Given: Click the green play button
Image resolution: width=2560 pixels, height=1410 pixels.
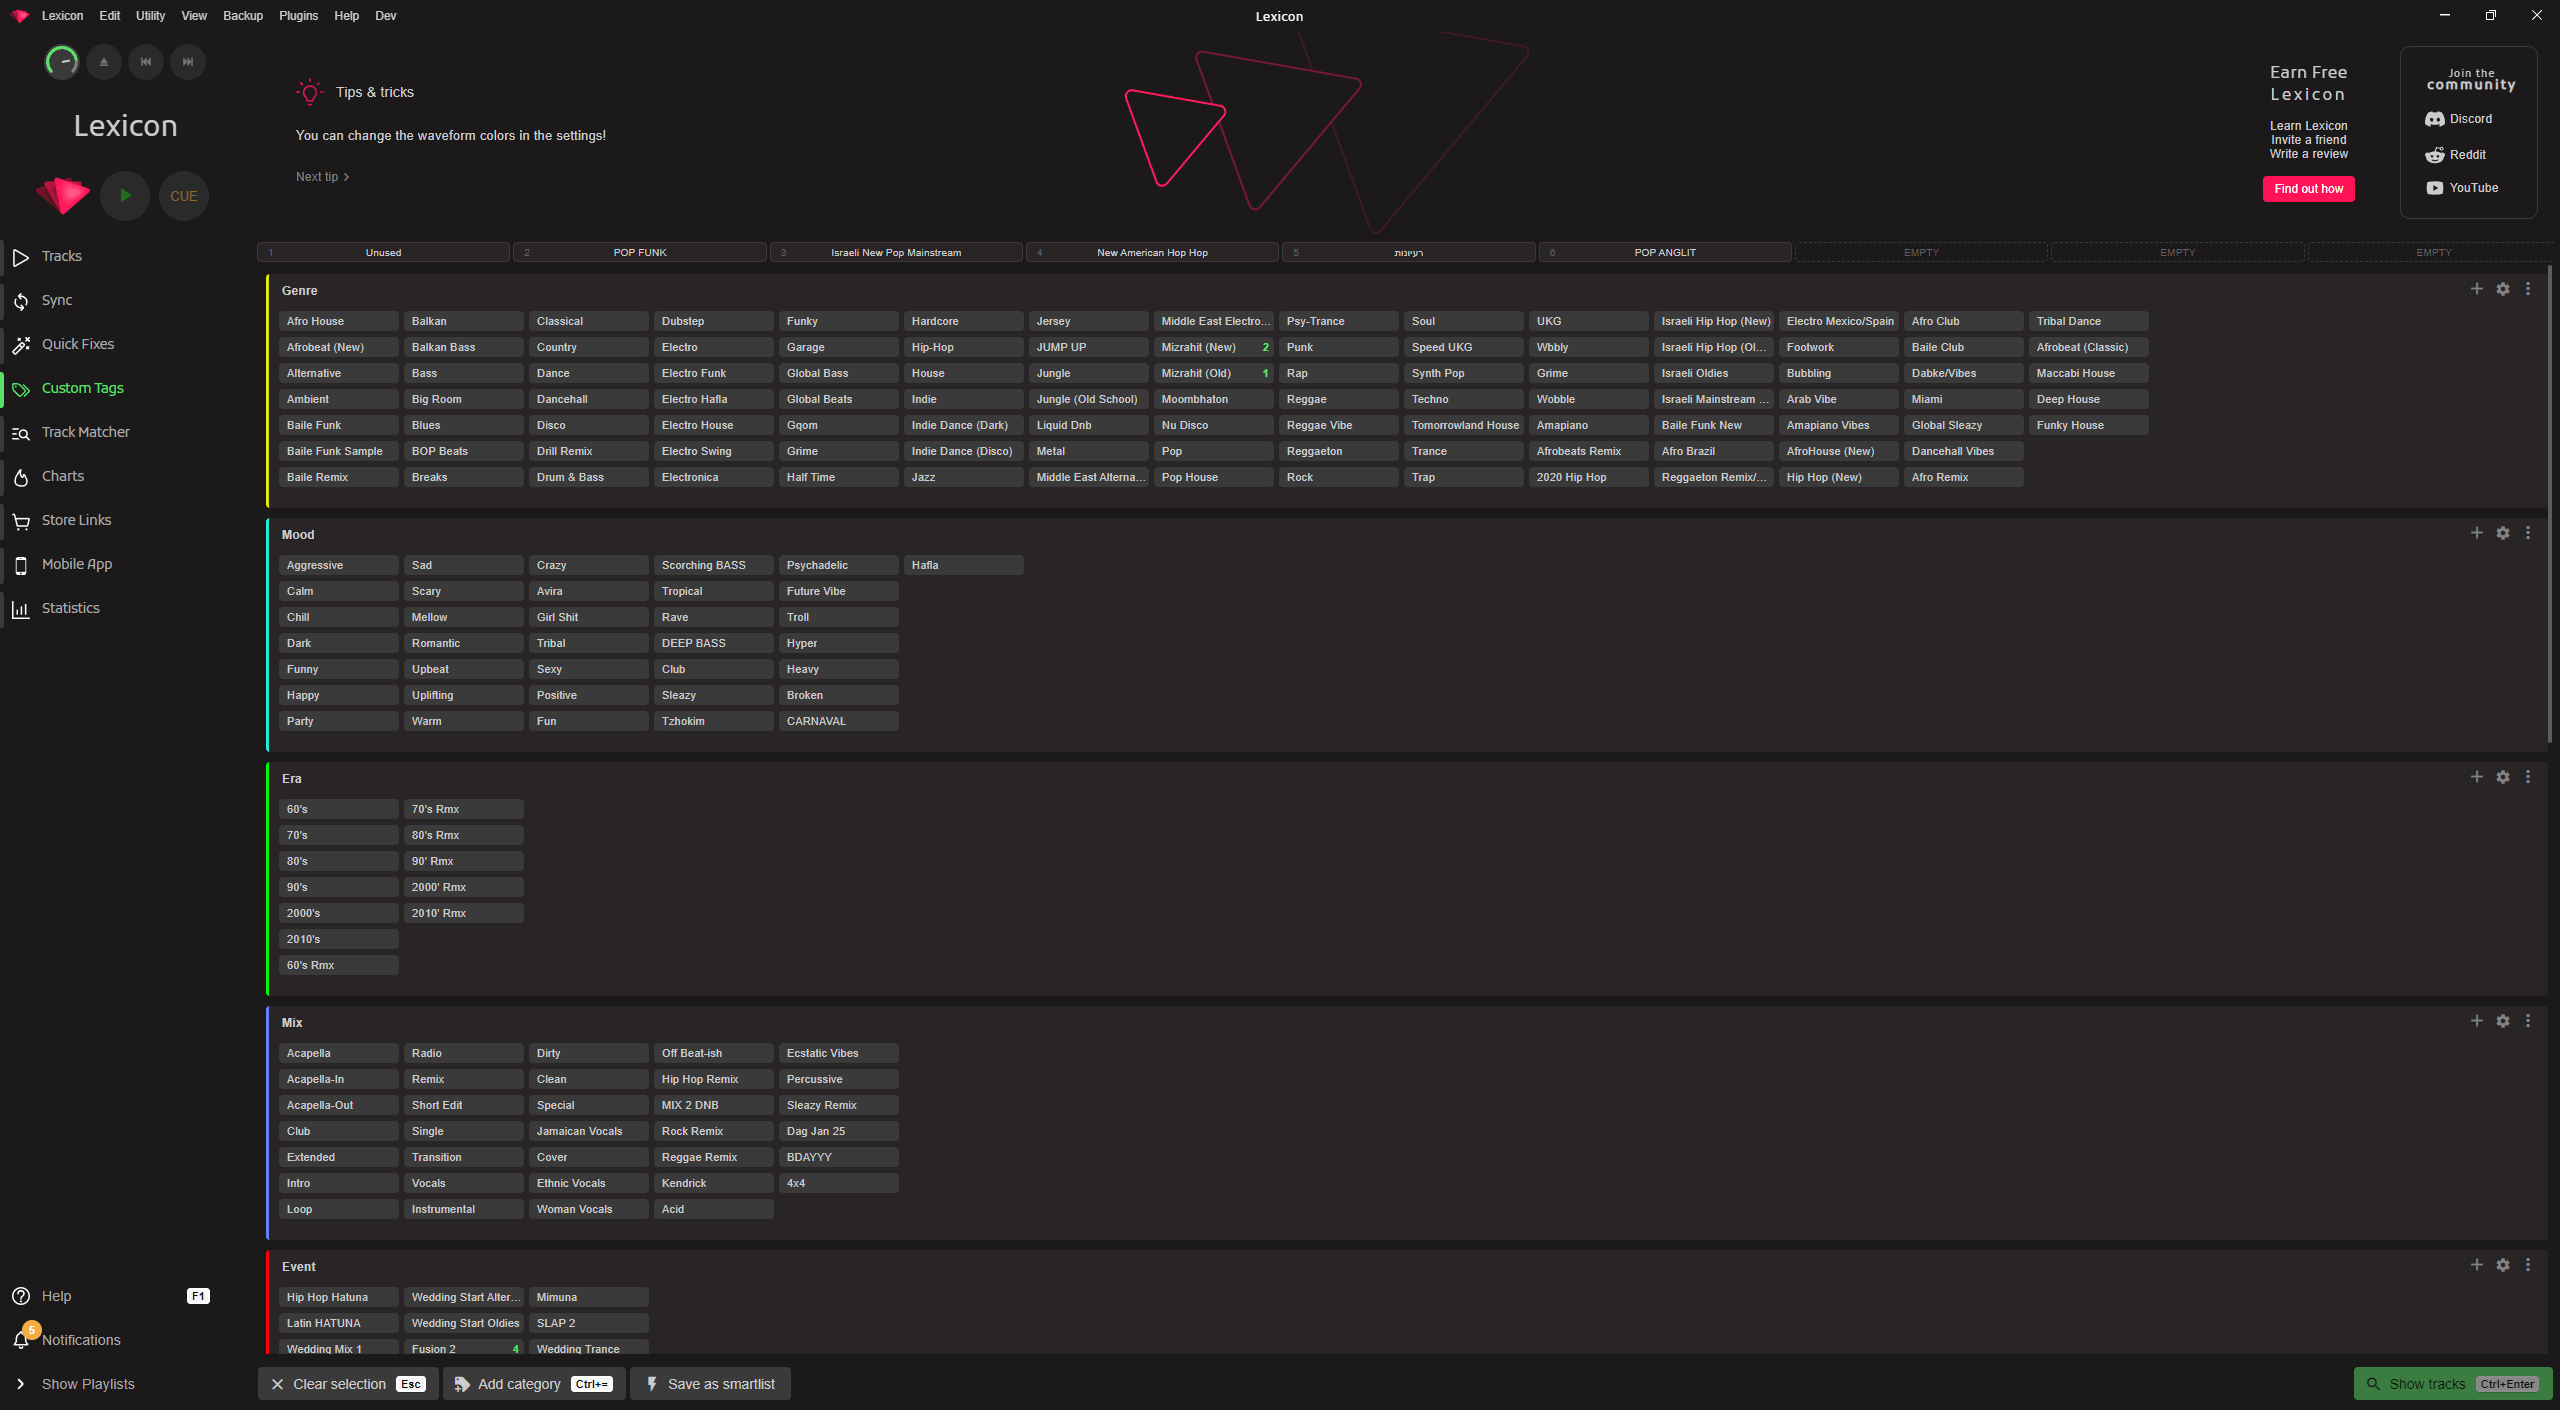Looking at the screenshot, I should (x=125, y=196).
